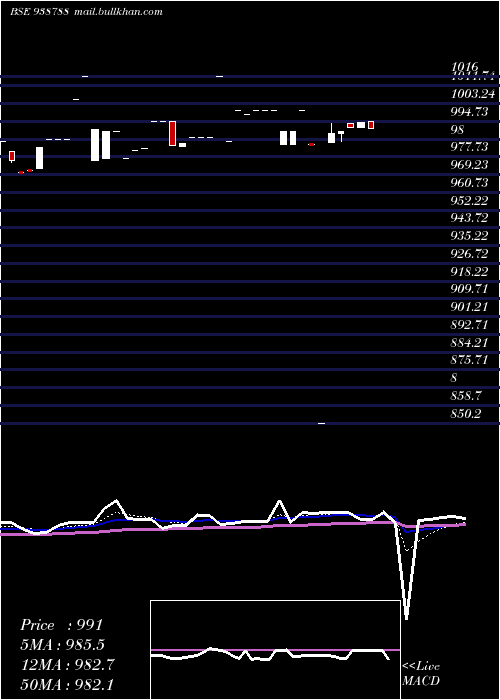
Task: Click the 12MA : 982.7 value
Action: coord(67,665)
